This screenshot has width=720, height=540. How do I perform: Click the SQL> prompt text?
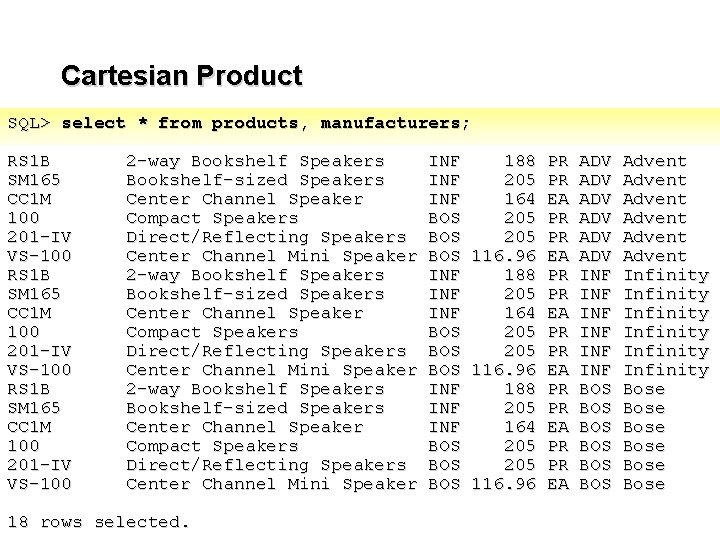29,123
